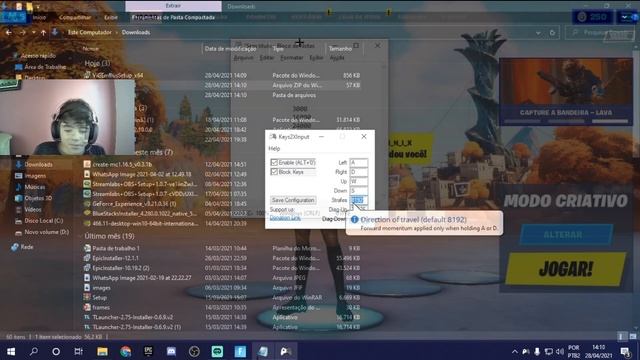Click Save Configuration button

293,200
